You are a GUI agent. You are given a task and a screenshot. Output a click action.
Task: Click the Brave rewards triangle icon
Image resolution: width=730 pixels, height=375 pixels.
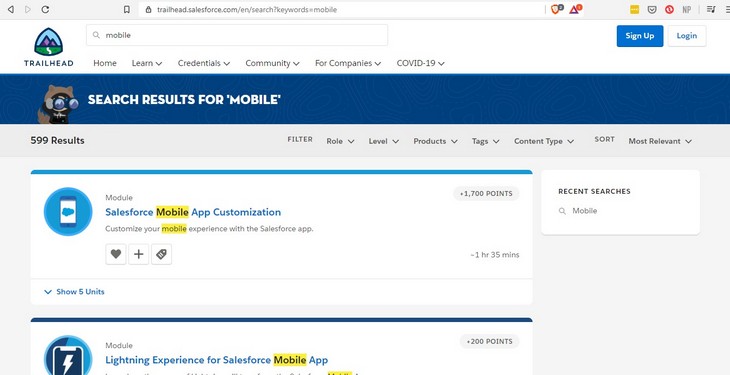(575, 9)
